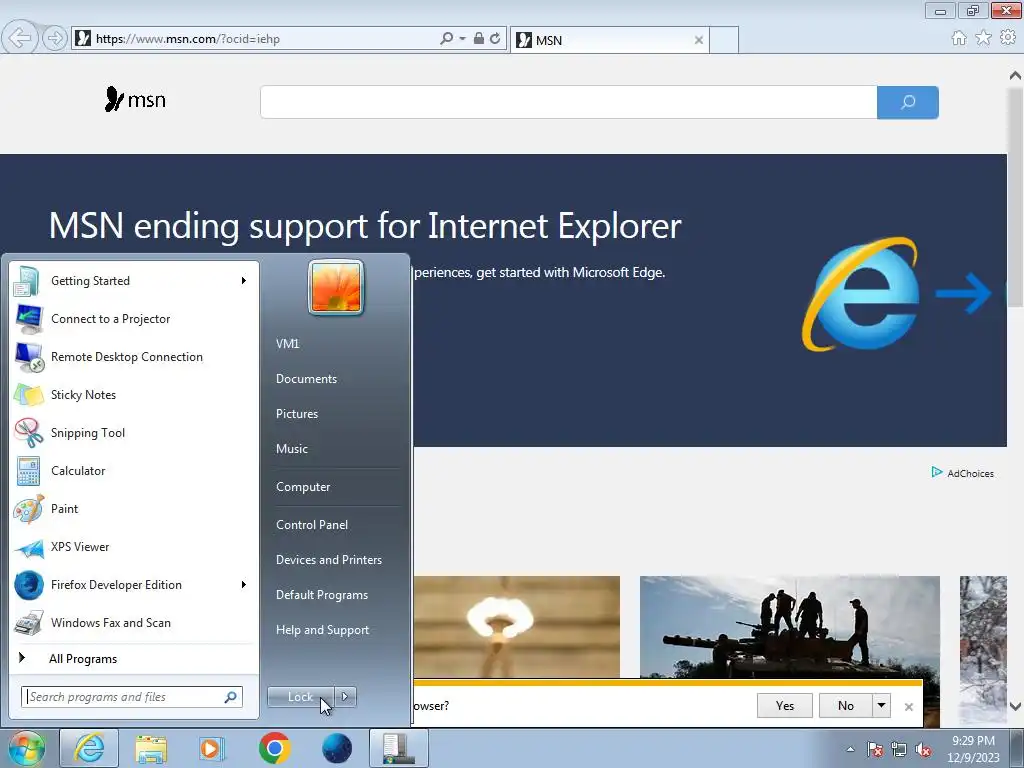The image size is (1024, 768).
Task: Open a new blank tab
Action: 724,40
